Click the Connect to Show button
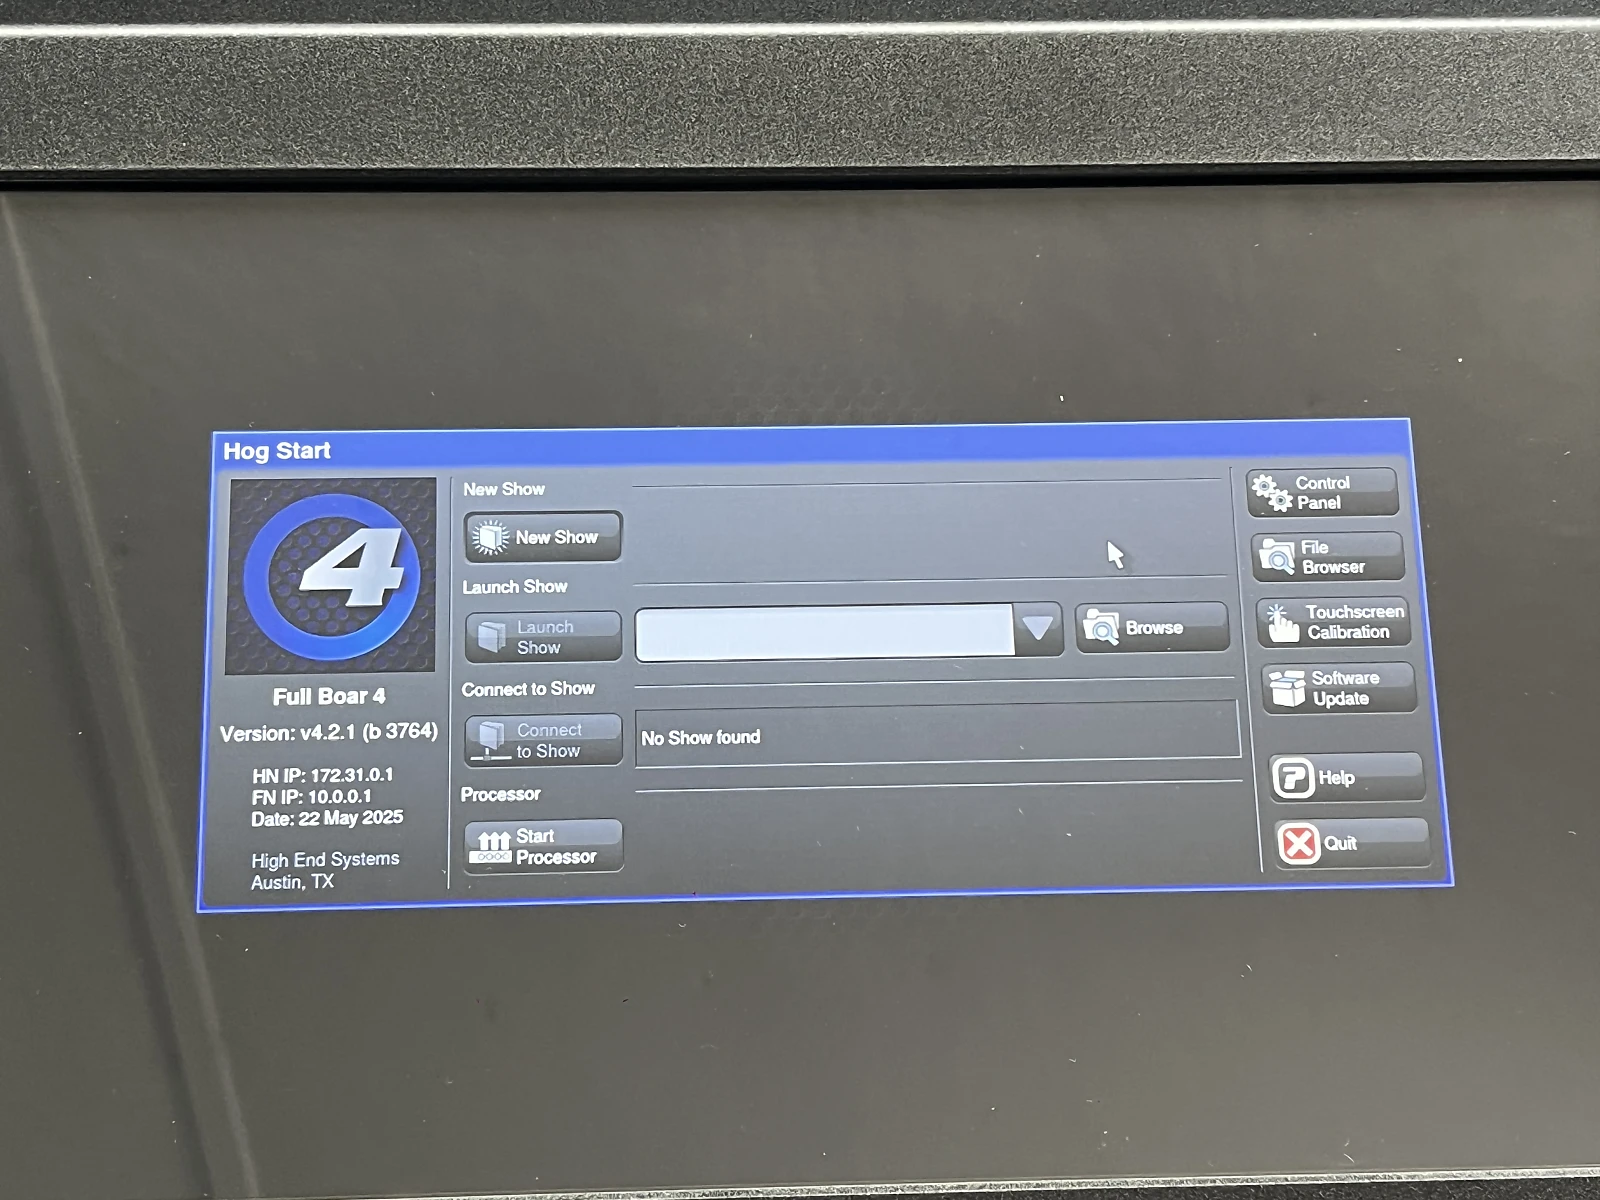This screenshot has height=1200, width=1600. click(544, 740)
